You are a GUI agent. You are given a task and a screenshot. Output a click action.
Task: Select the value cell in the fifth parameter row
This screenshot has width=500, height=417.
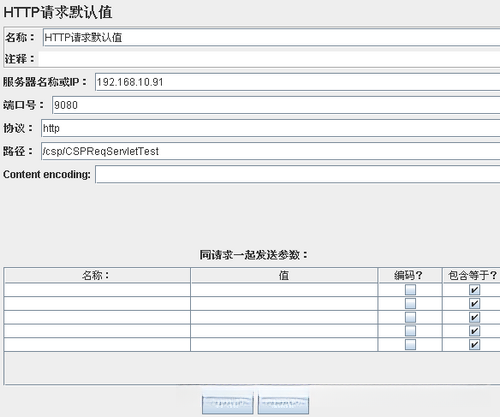click(284, 344)
